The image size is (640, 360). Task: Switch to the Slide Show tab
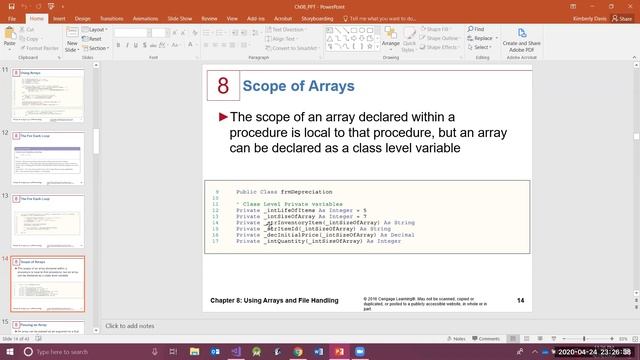coord(180,19)
